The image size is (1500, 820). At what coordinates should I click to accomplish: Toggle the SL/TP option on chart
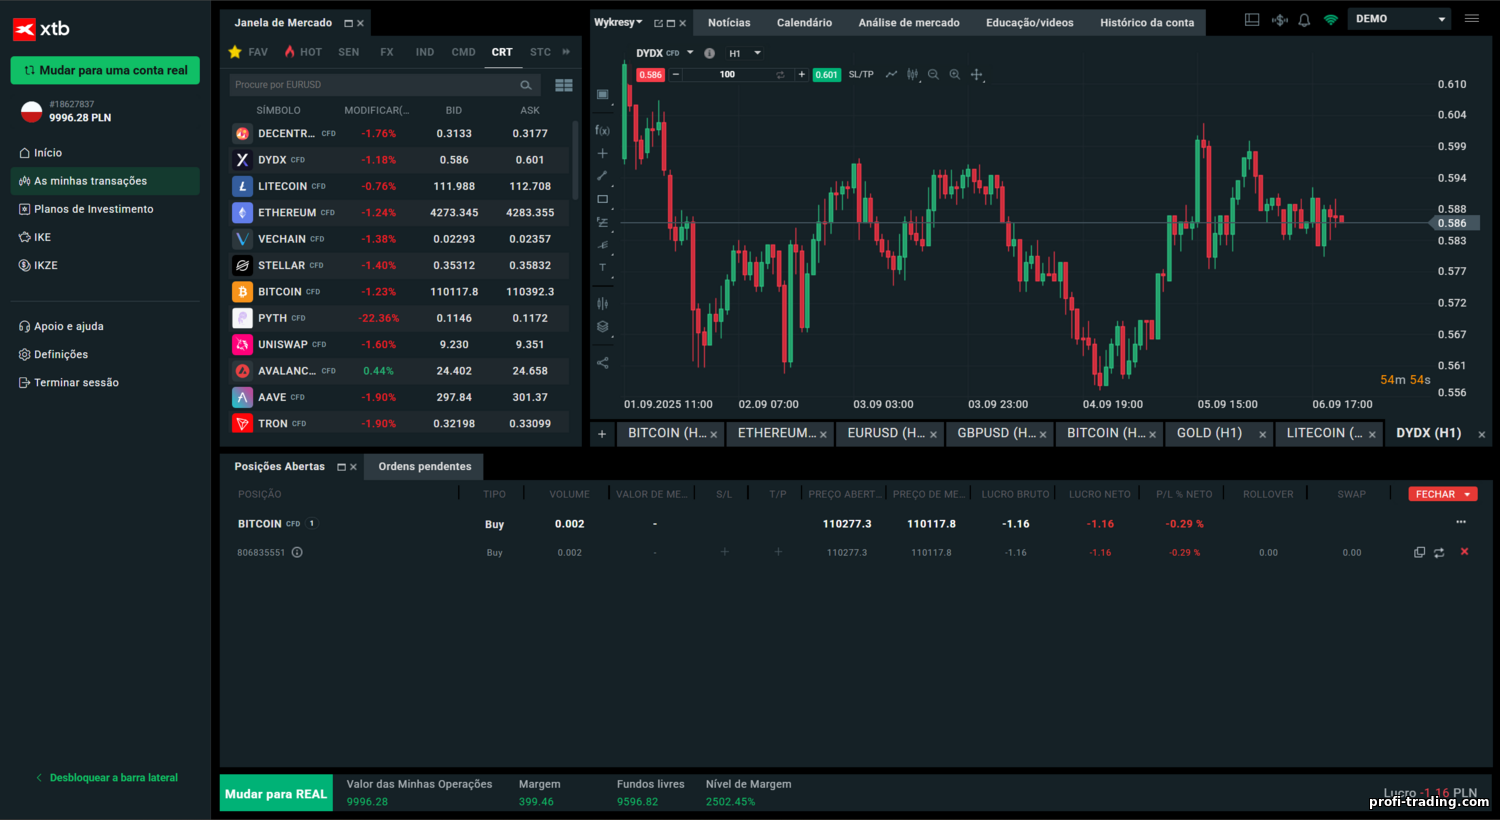[860, 75]
